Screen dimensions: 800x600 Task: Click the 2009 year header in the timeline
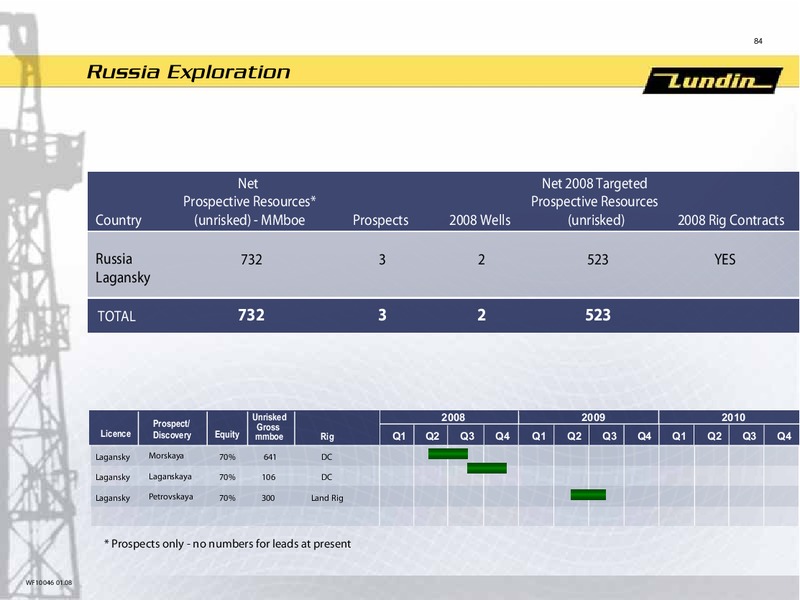[593, 417]
